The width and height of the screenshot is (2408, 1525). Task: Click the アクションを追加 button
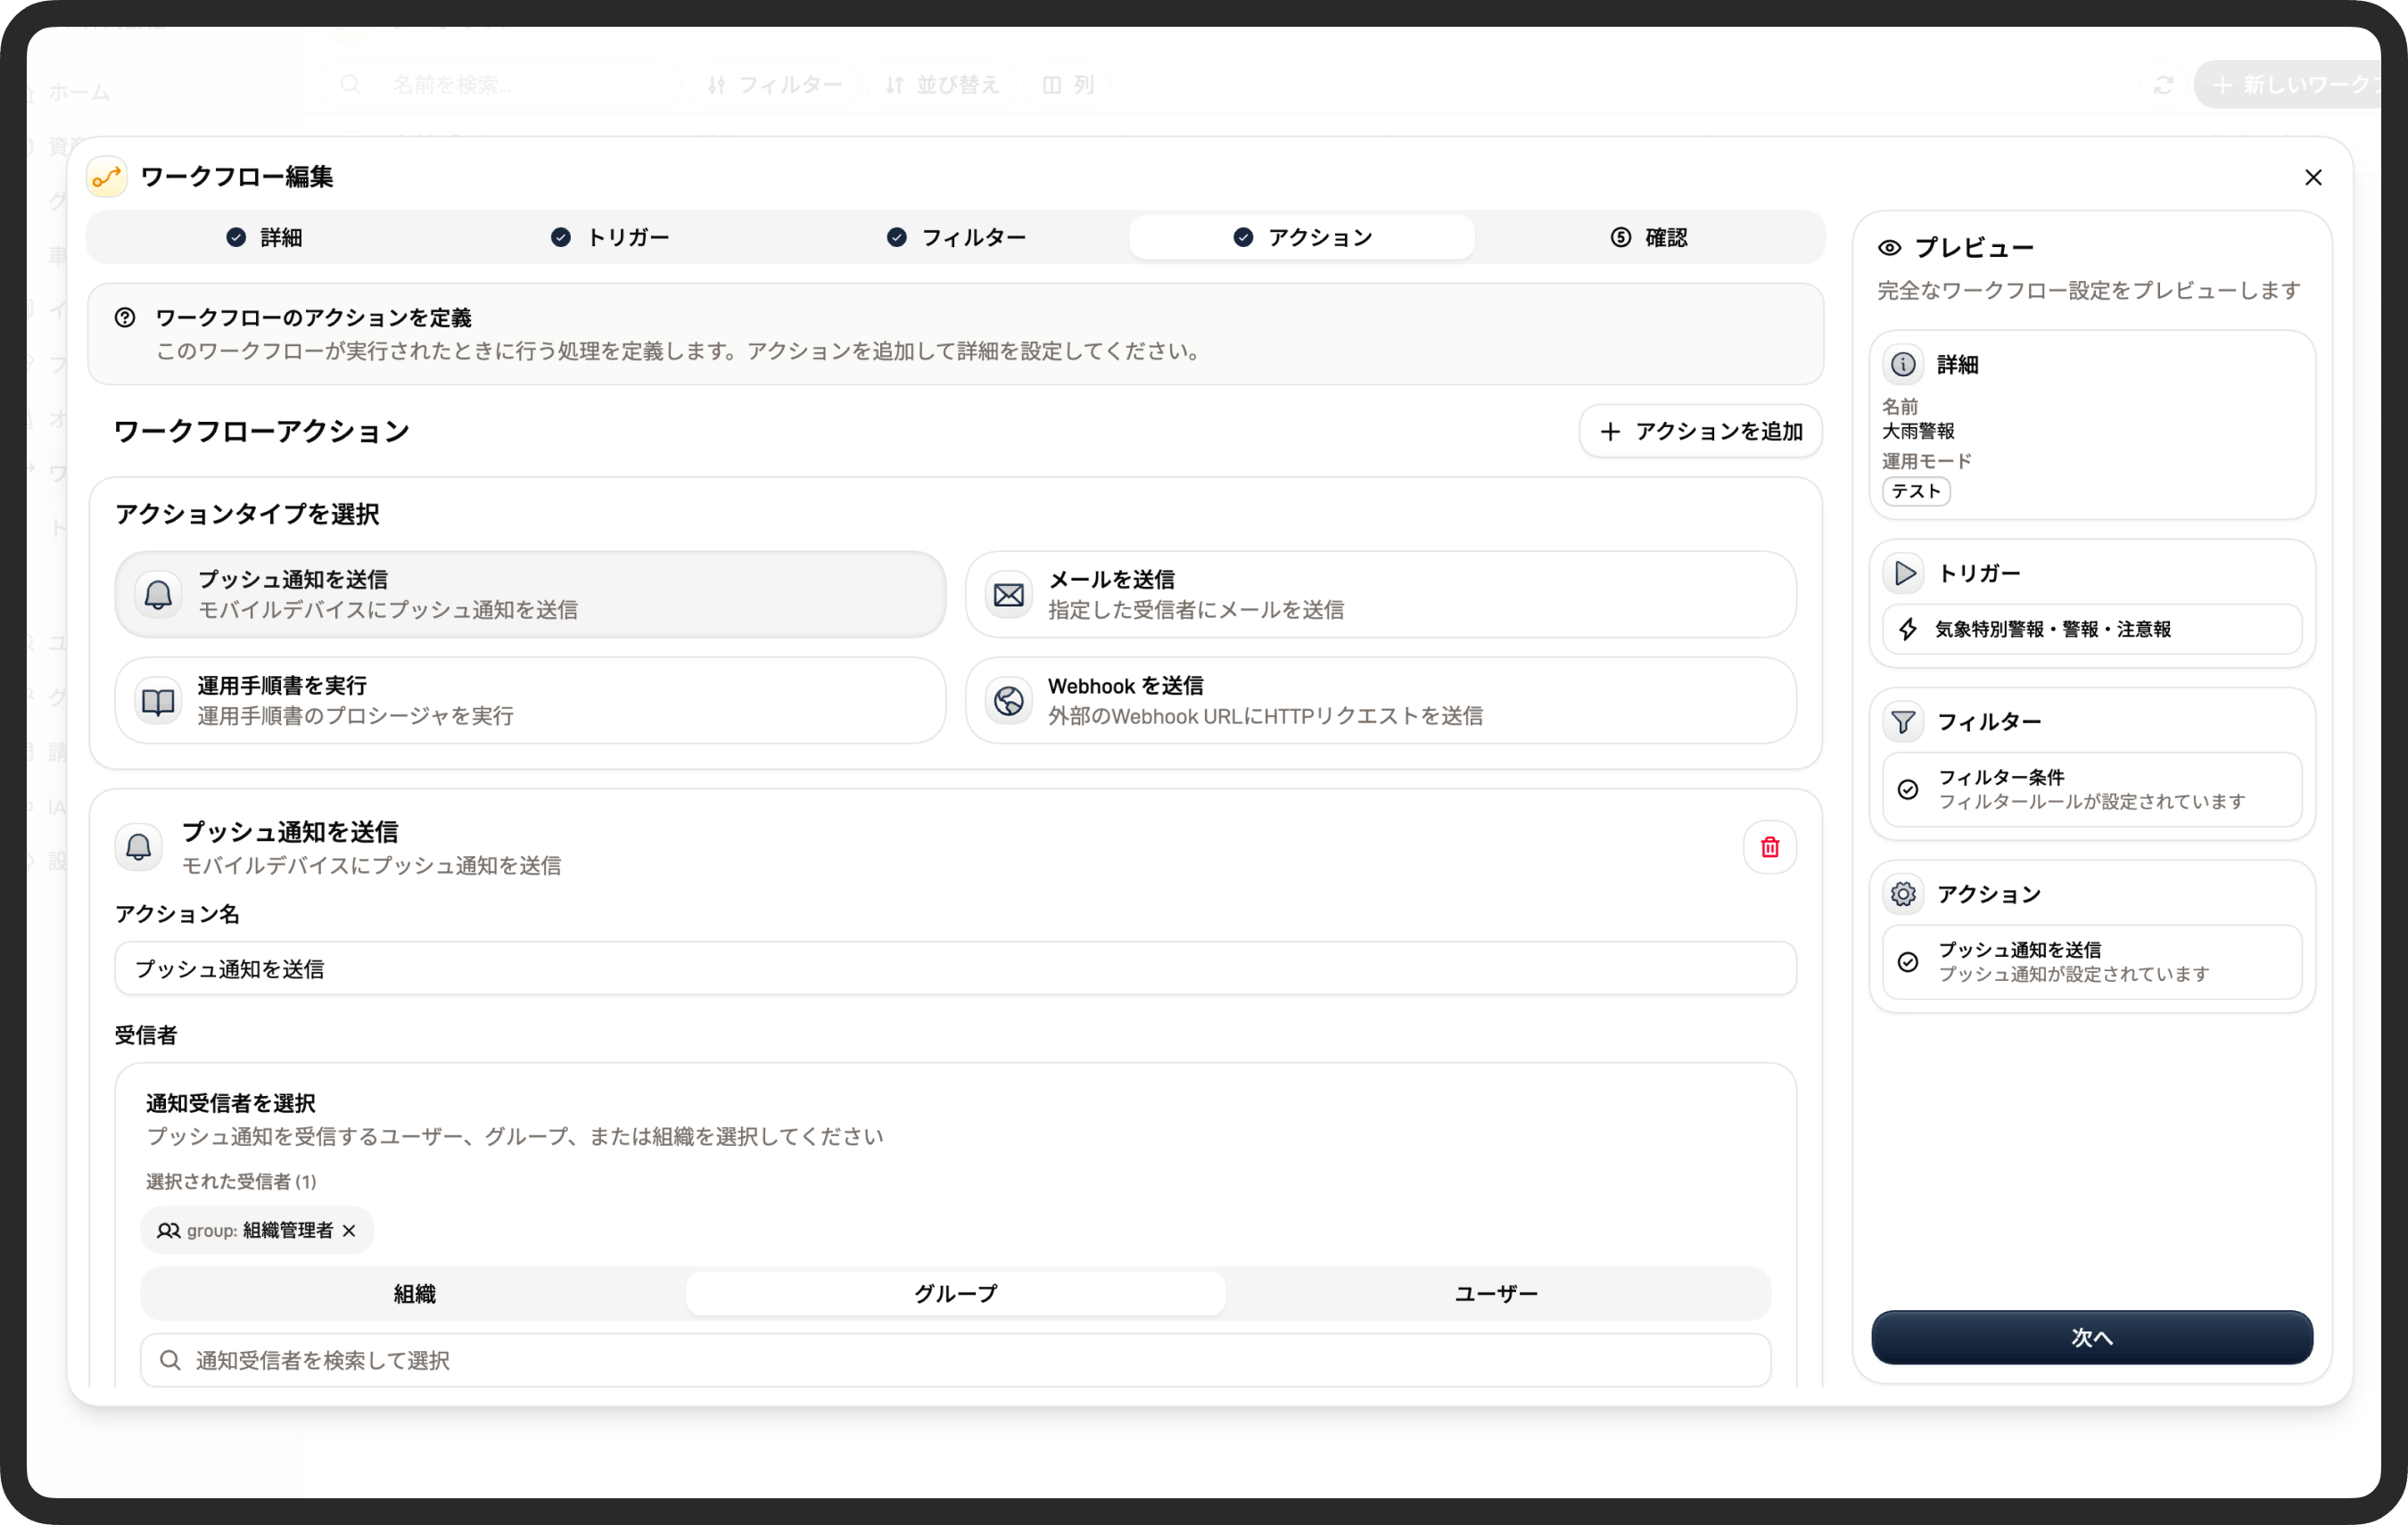[x=1700, y=431]
